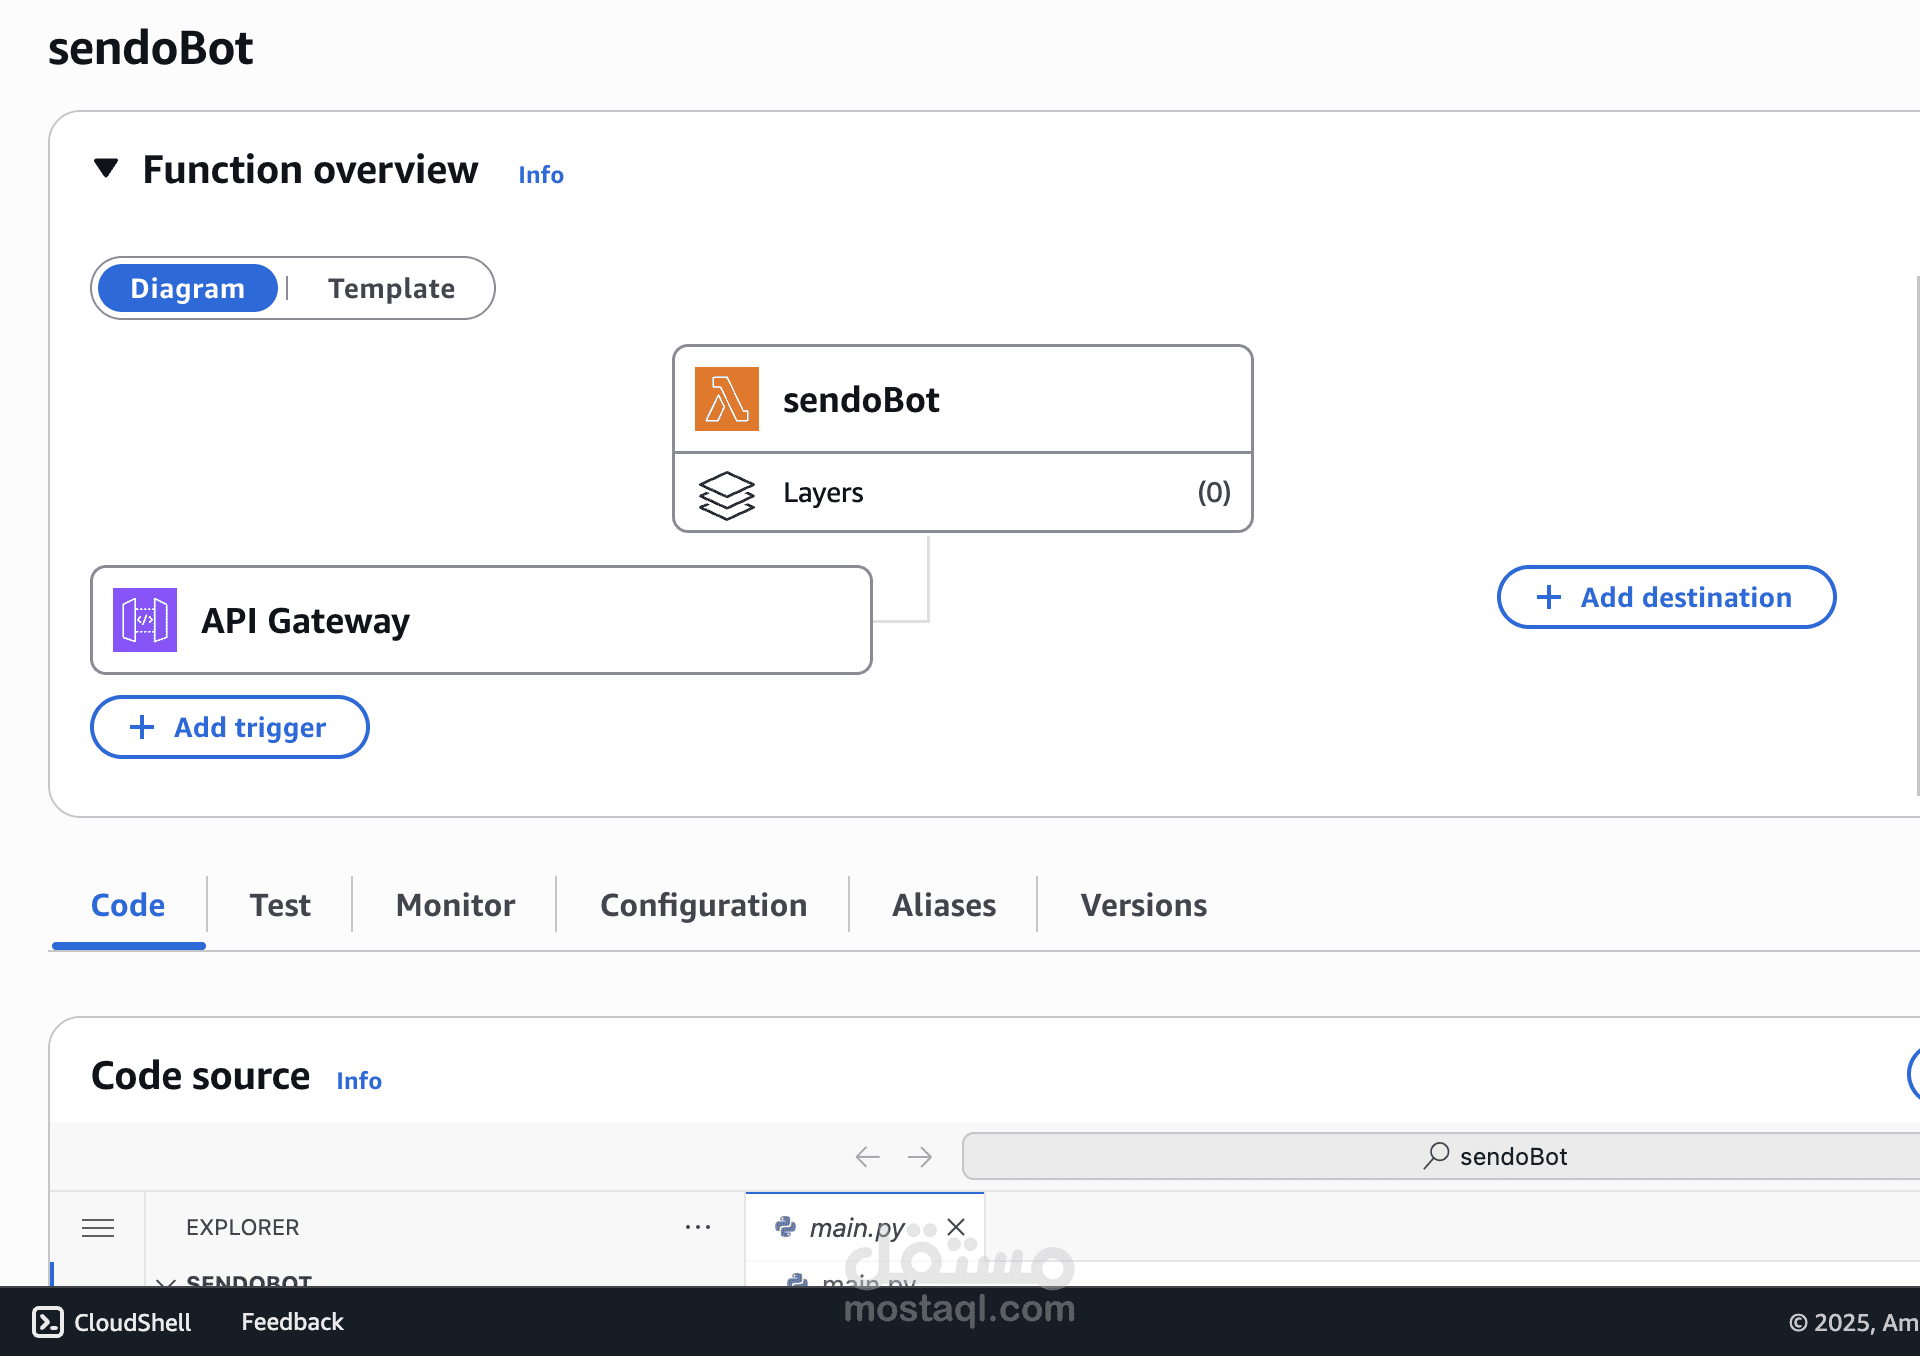
Task: Collapse the Function overview section
Action: [x=107, y=168]
